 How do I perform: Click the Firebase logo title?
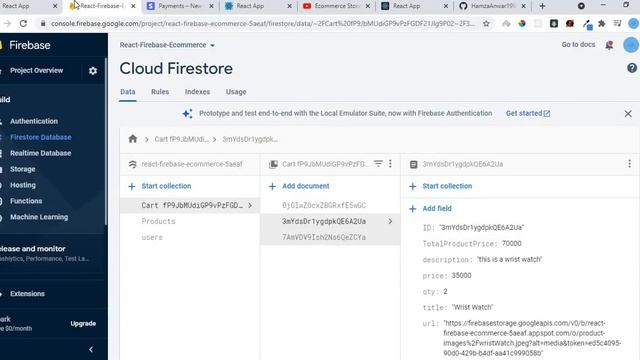tap(29, 45)
